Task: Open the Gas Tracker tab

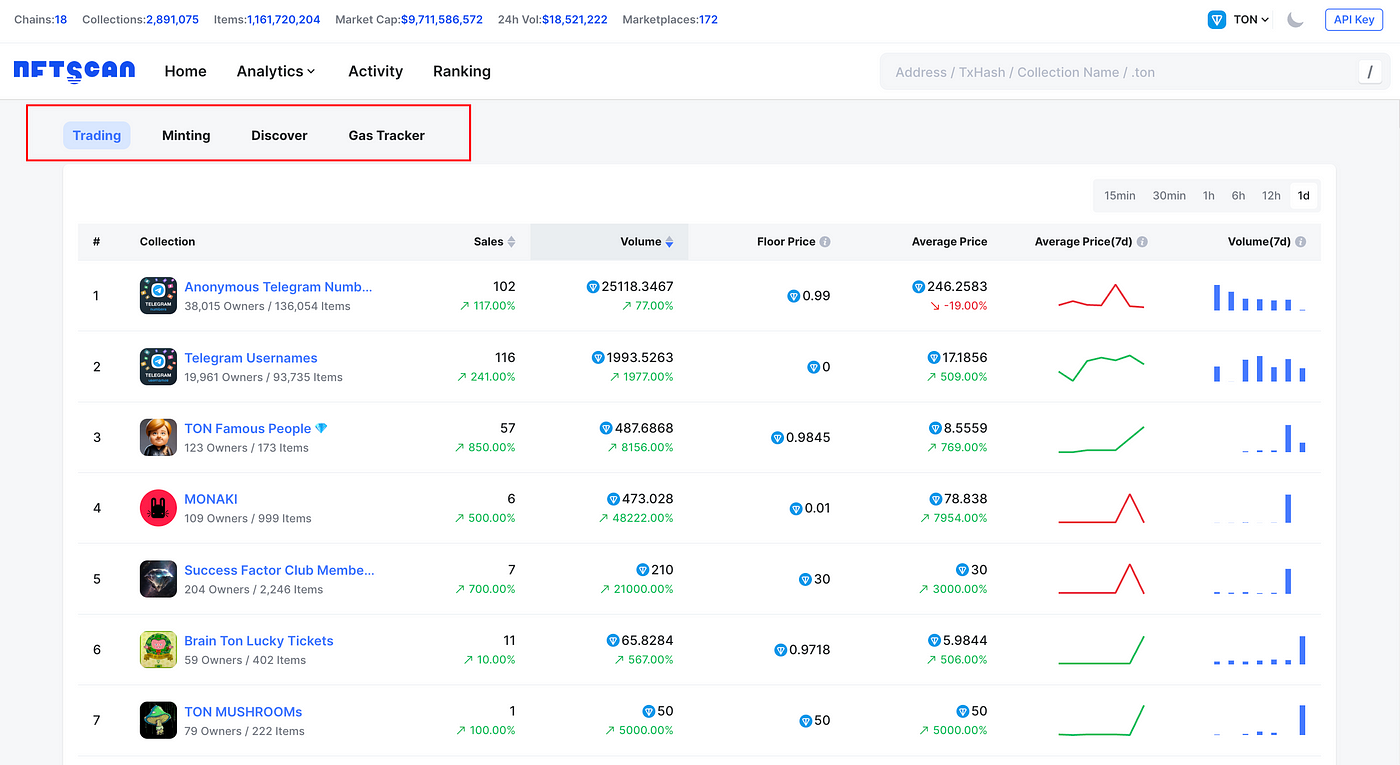Action: 386,135
